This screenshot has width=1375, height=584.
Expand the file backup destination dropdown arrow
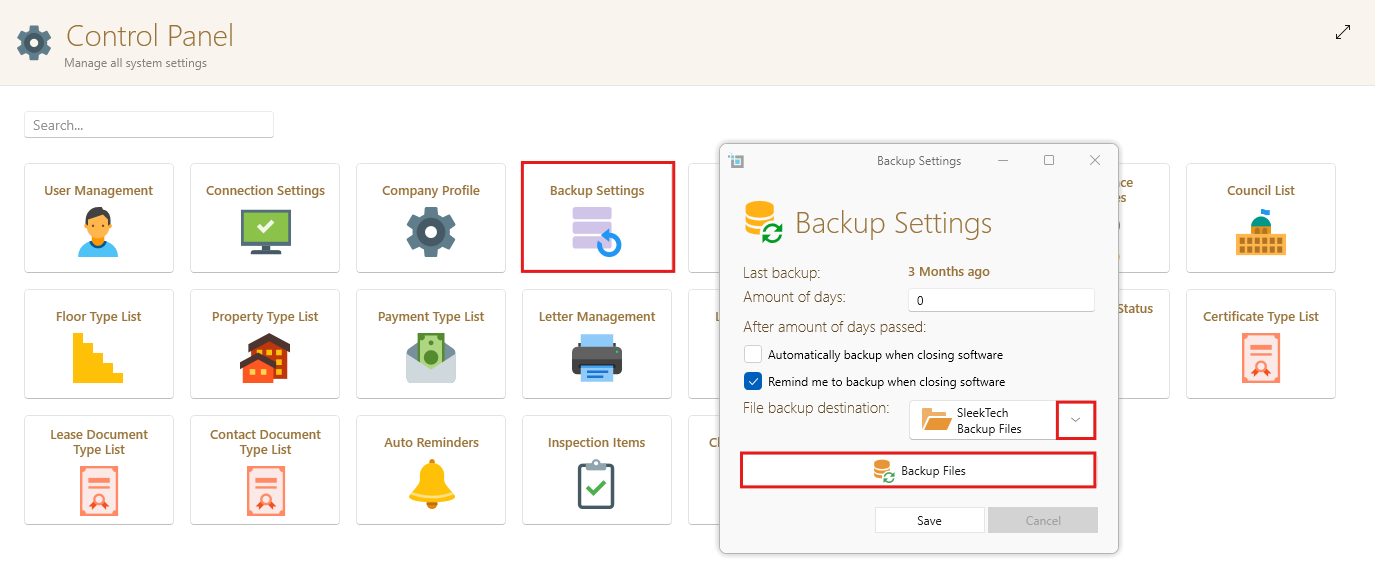[1076, 420]
